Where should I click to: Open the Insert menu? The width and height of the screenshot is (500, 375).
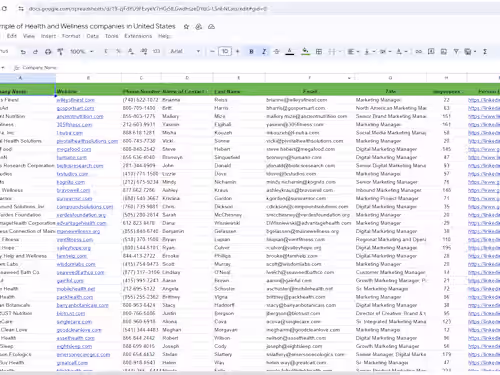(x=48, y=36)
